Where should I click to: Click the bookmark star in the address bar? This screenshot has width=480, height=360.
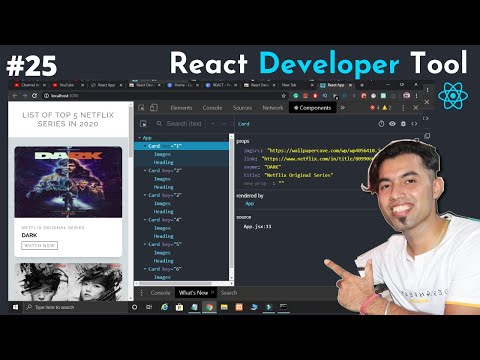pos(284,96)
